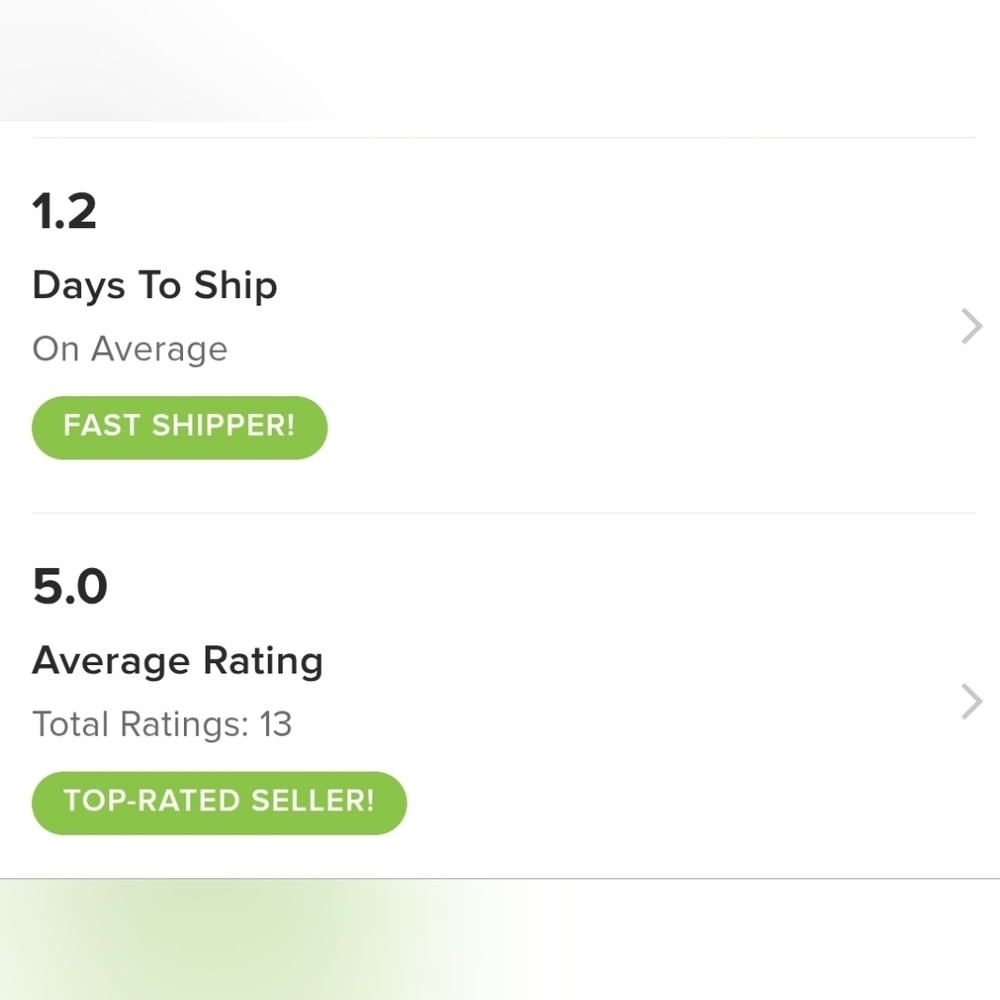Screen dimensions: 1000x1000
Task: Click the 5.0 rating score value
Action: 70,587
